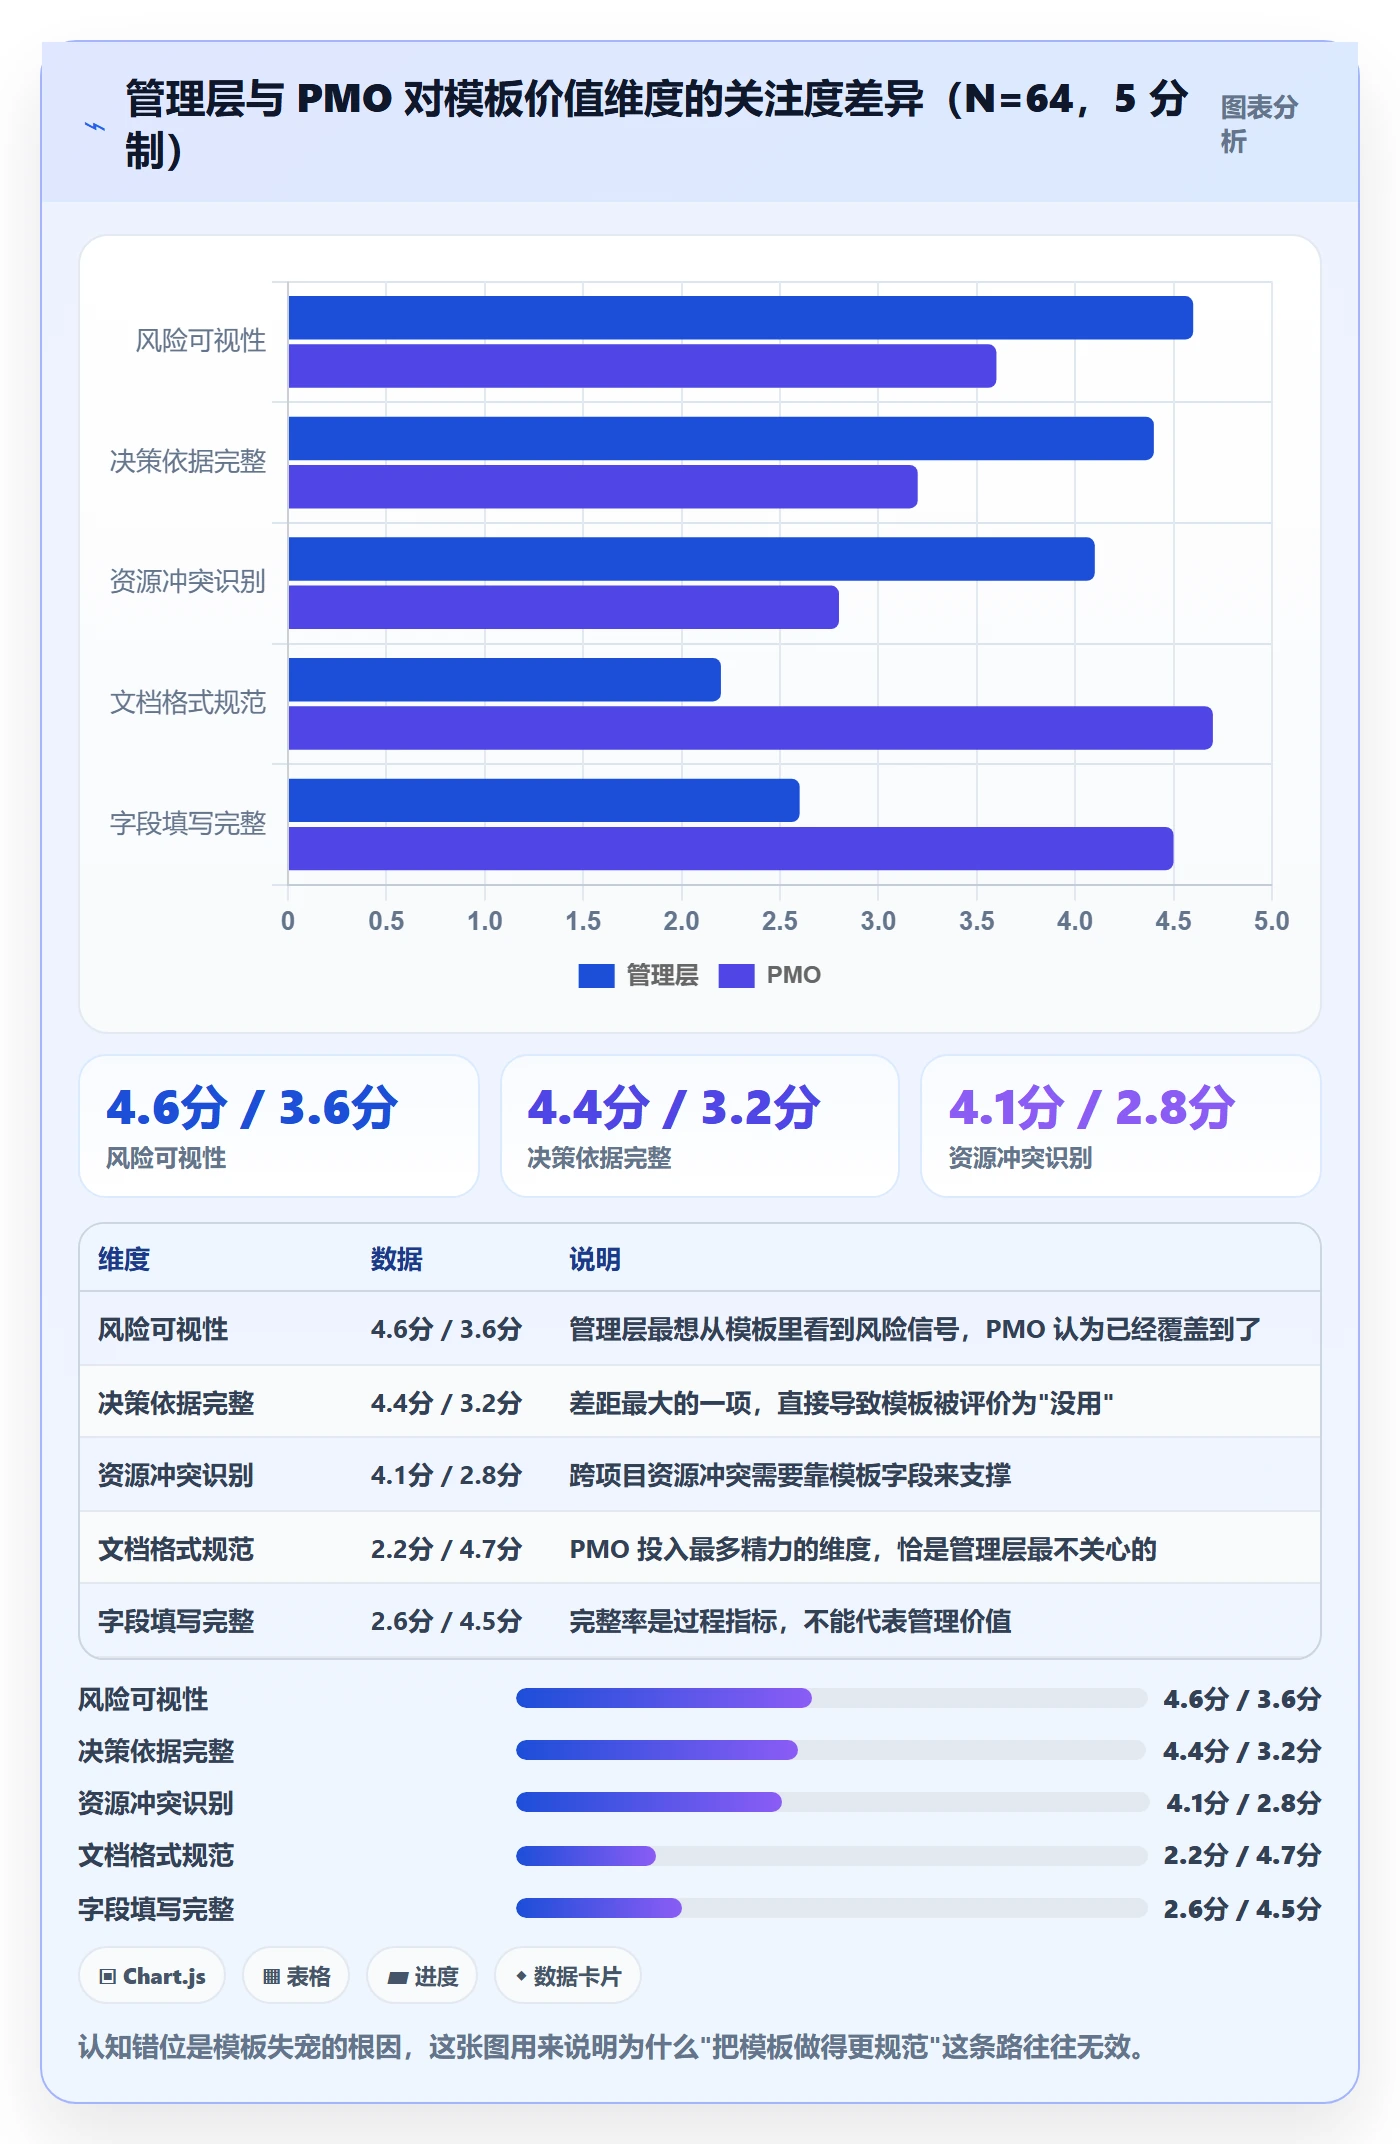1400x2144 pixels.
Task: Click the 4.4分 / 3.2分 stat card headline
Action: (674, 1108)
